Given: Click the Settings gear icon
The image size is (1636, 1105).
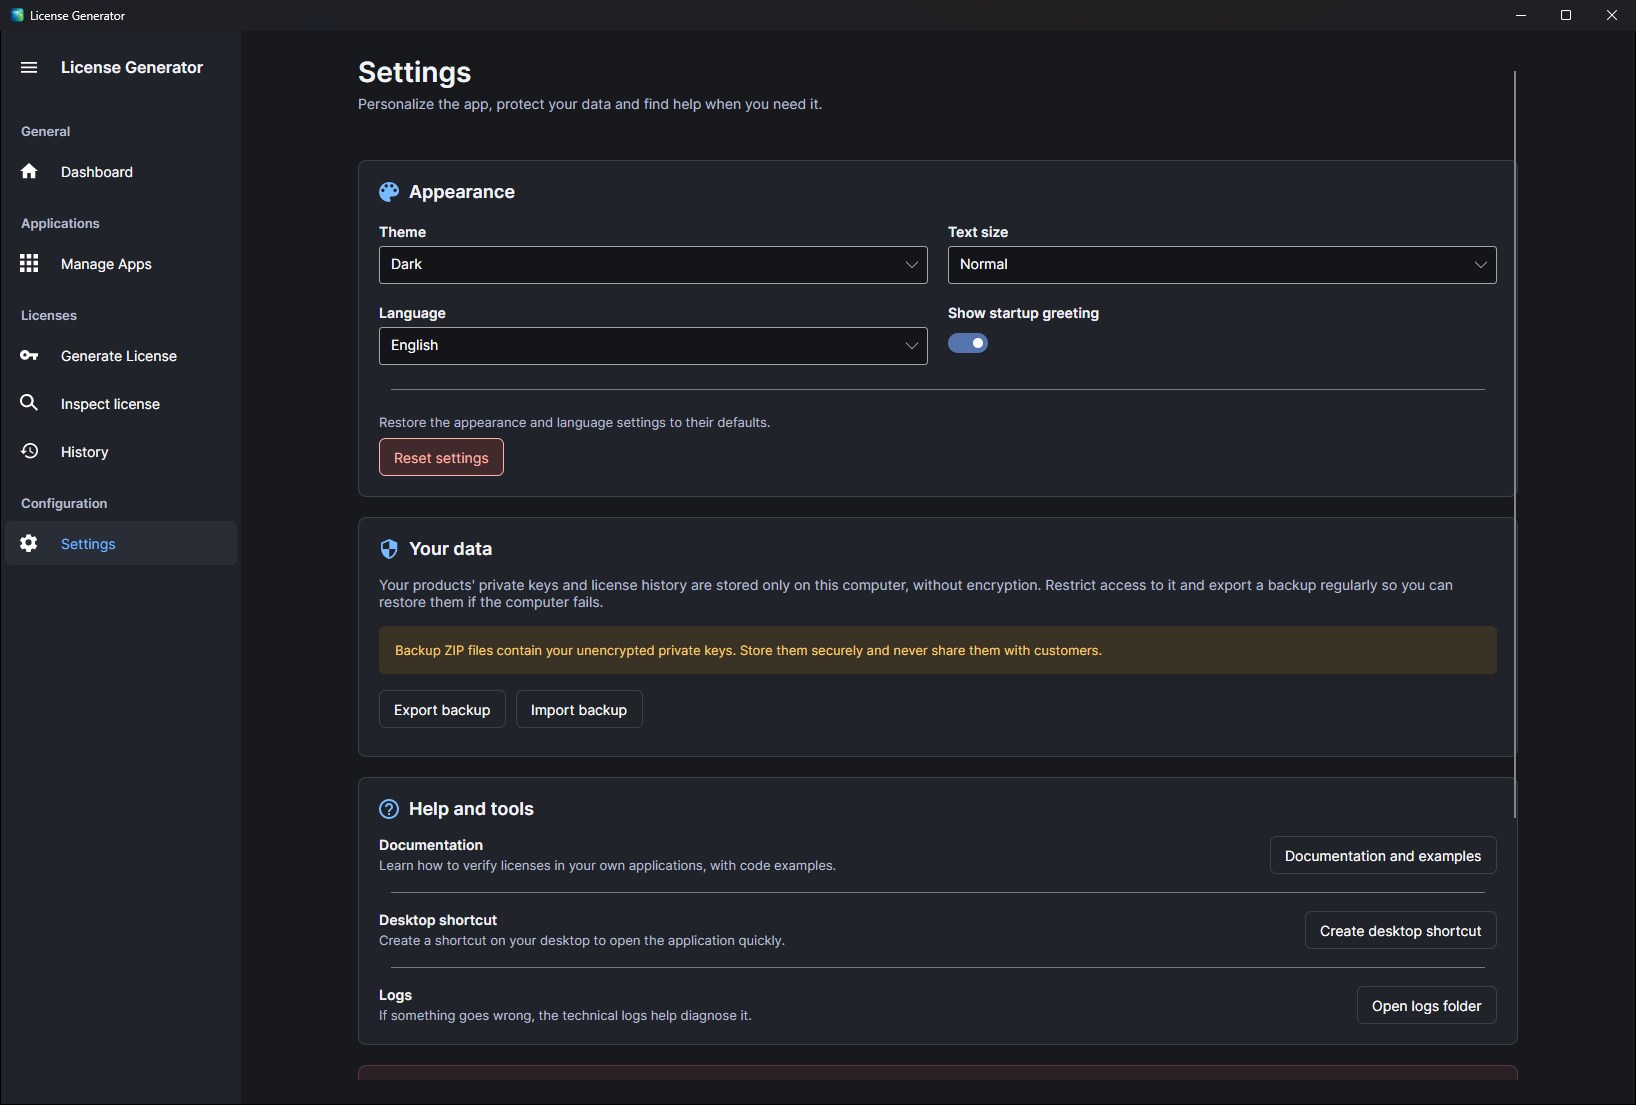Looking at the screenshot, I should (29, 543).
